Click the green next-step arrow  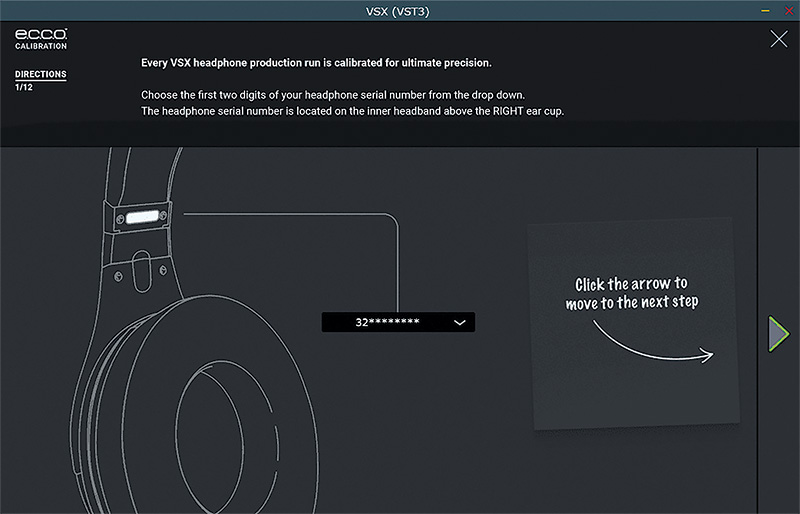[x=779, y=334]
